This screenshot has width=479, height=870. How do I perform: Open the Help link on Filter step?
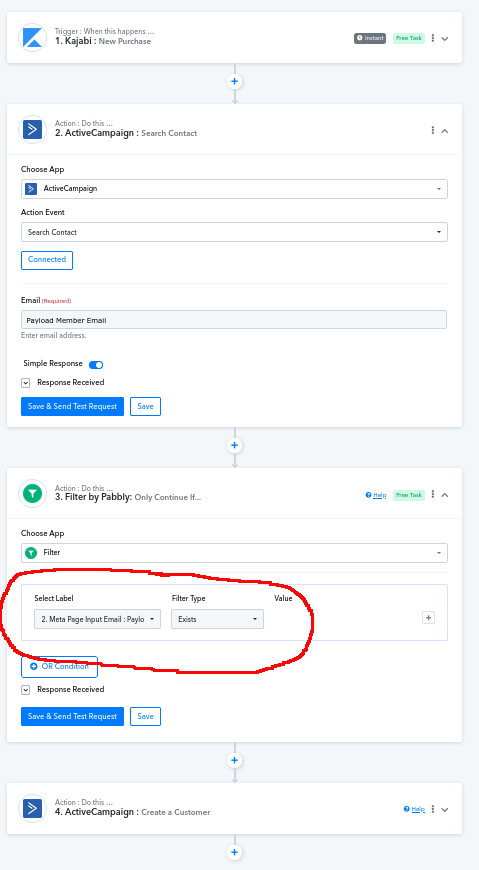point(376,495)
